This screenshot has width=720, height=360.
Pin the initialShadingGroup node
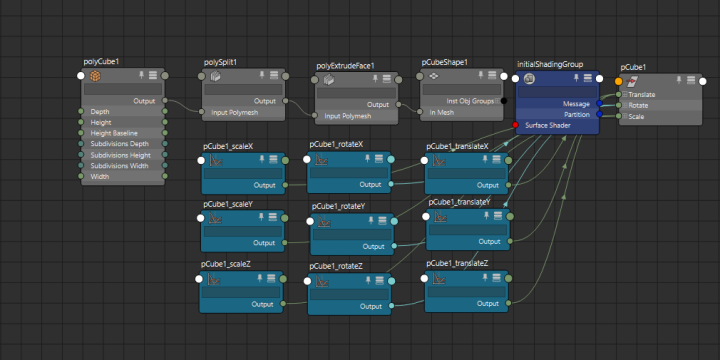pyautogui.click(x=576, y=79)
